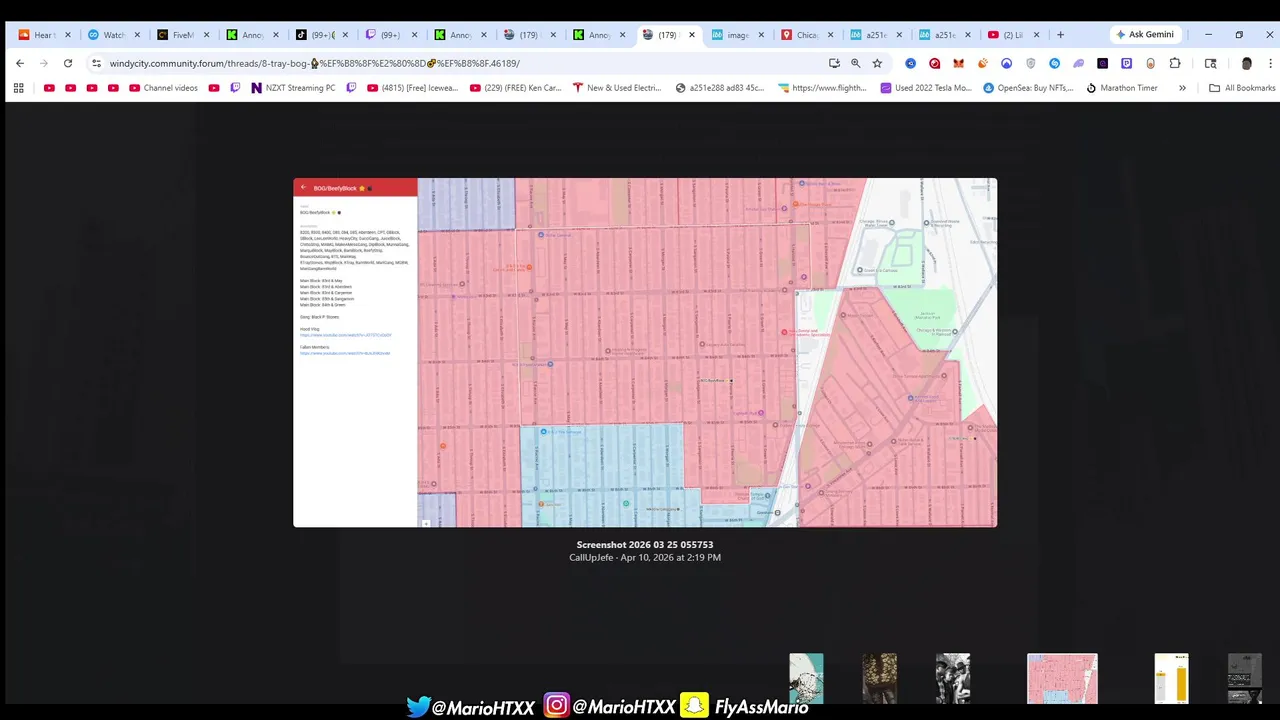Open a new browser tab
1280x720 pixels.
pos(1060,35)
